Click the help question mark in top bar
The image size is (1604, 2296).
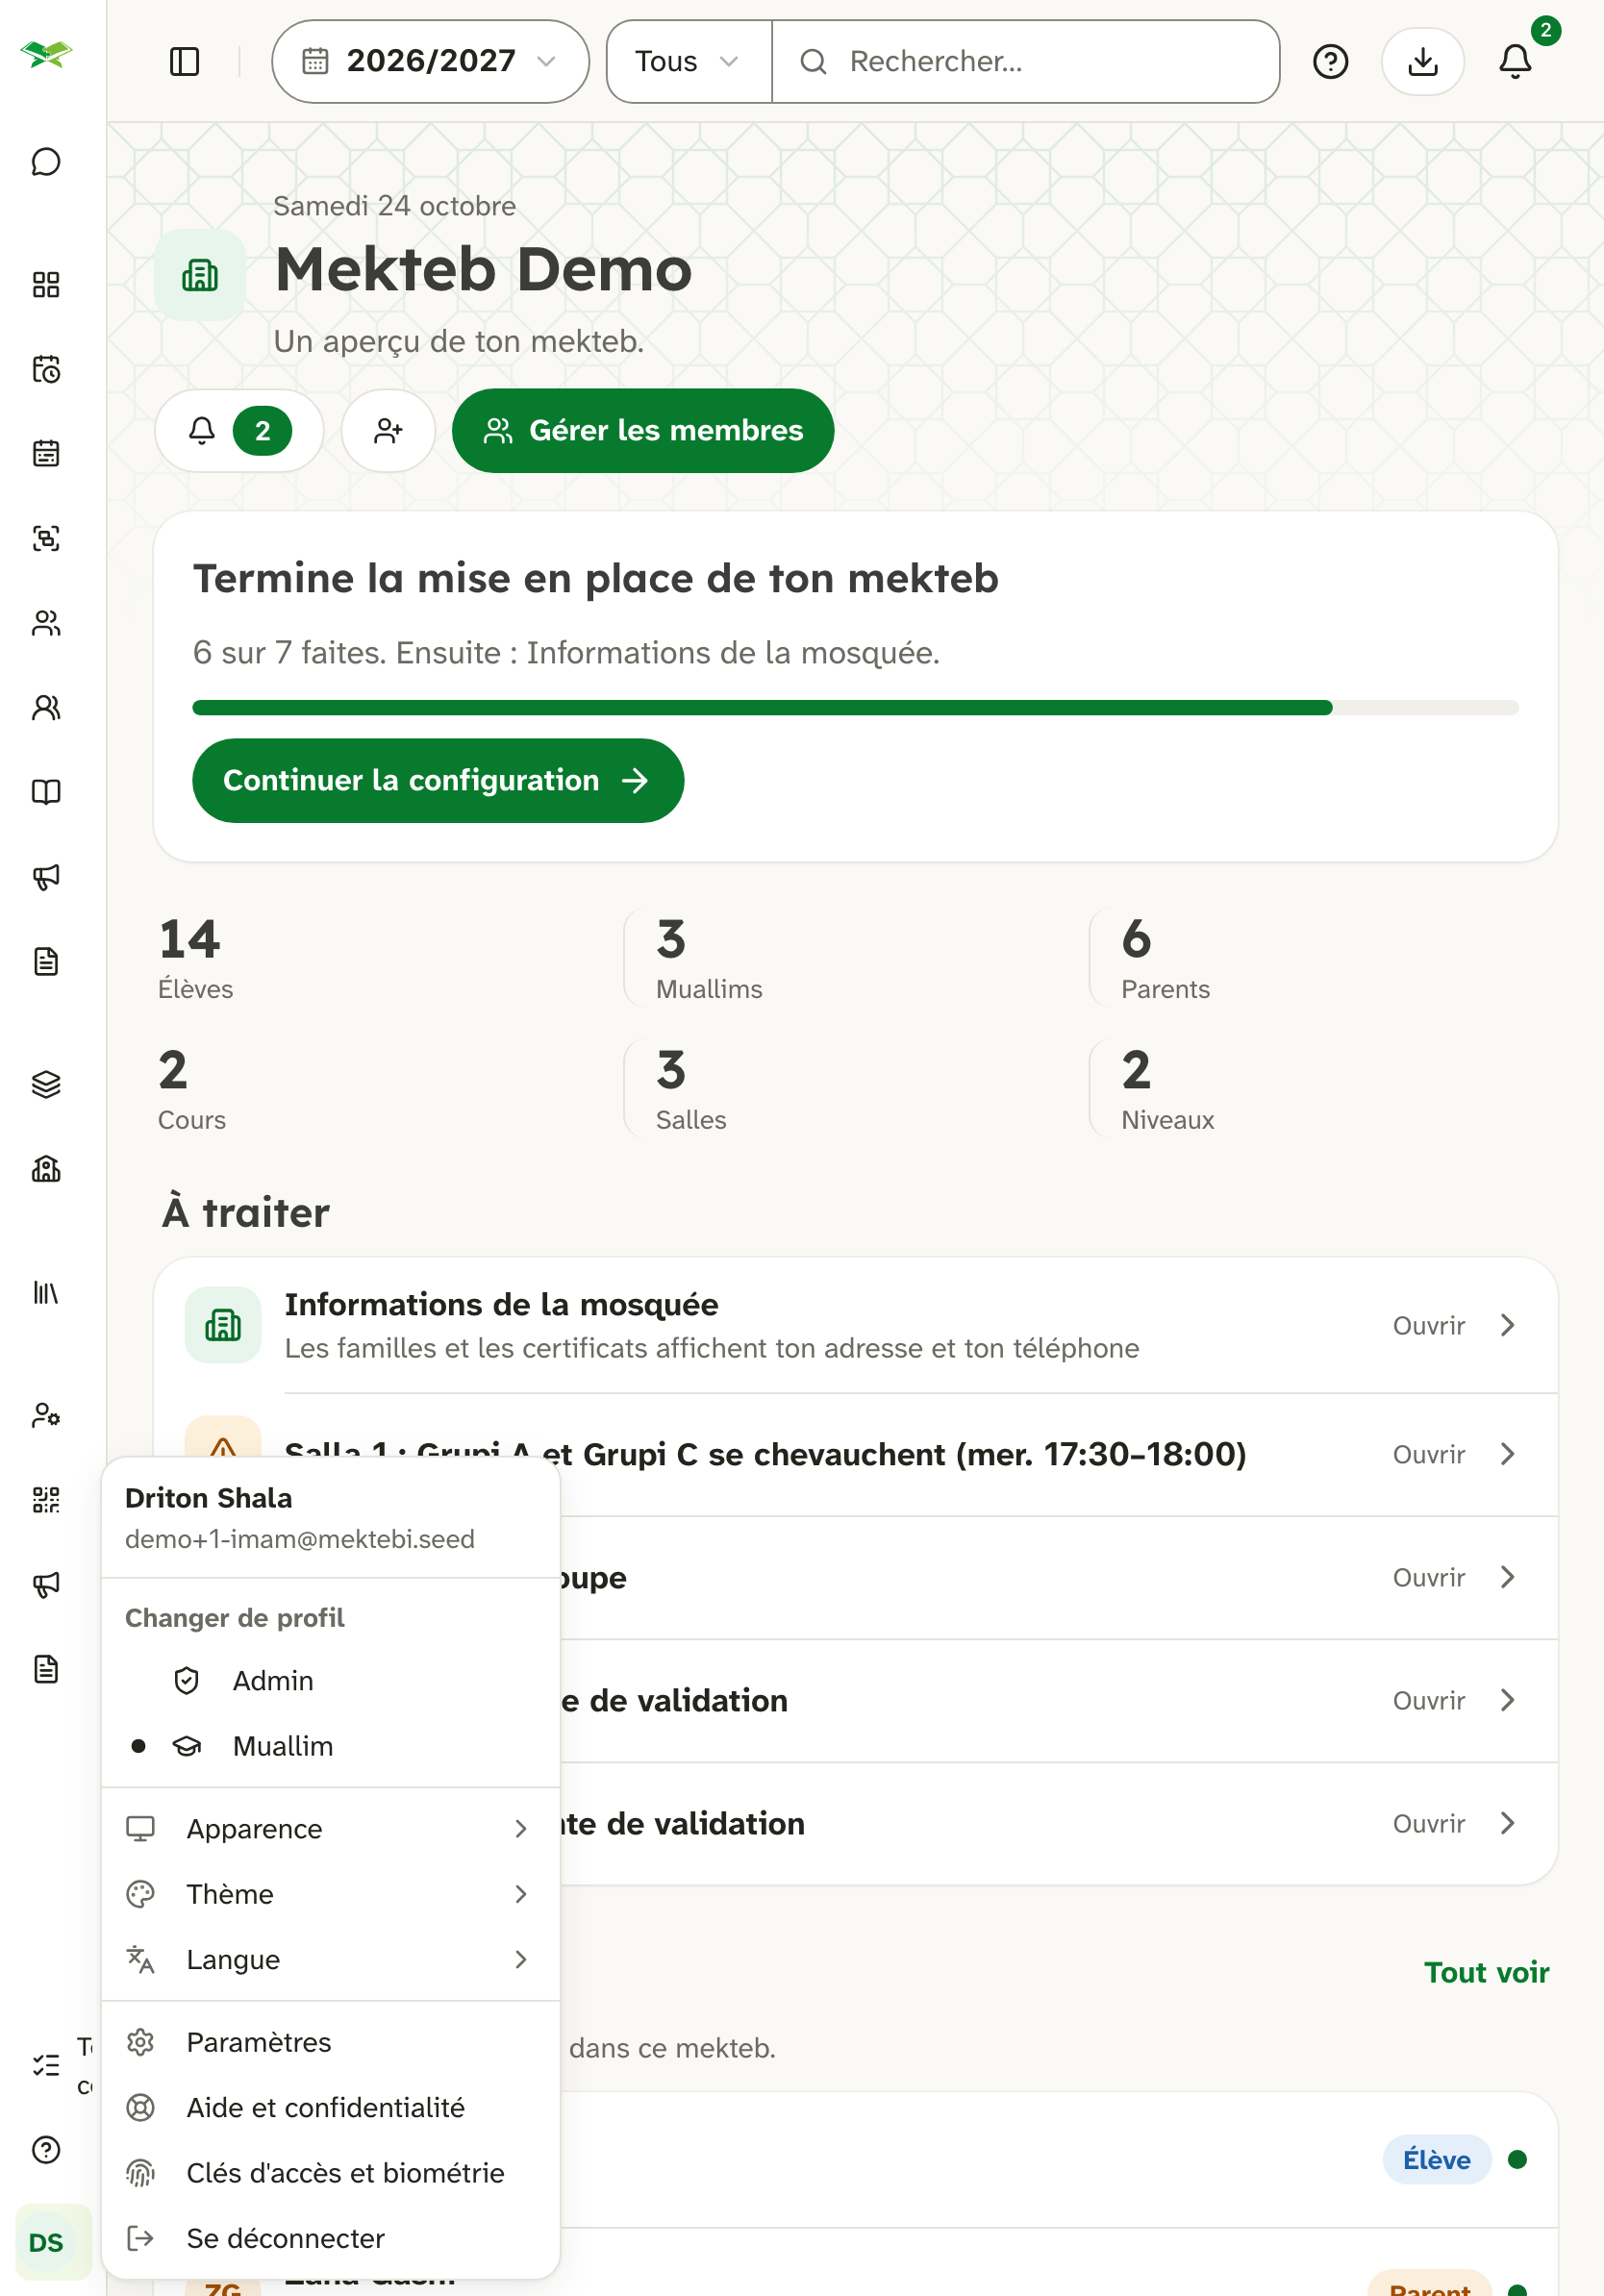tap(1330, 62)
